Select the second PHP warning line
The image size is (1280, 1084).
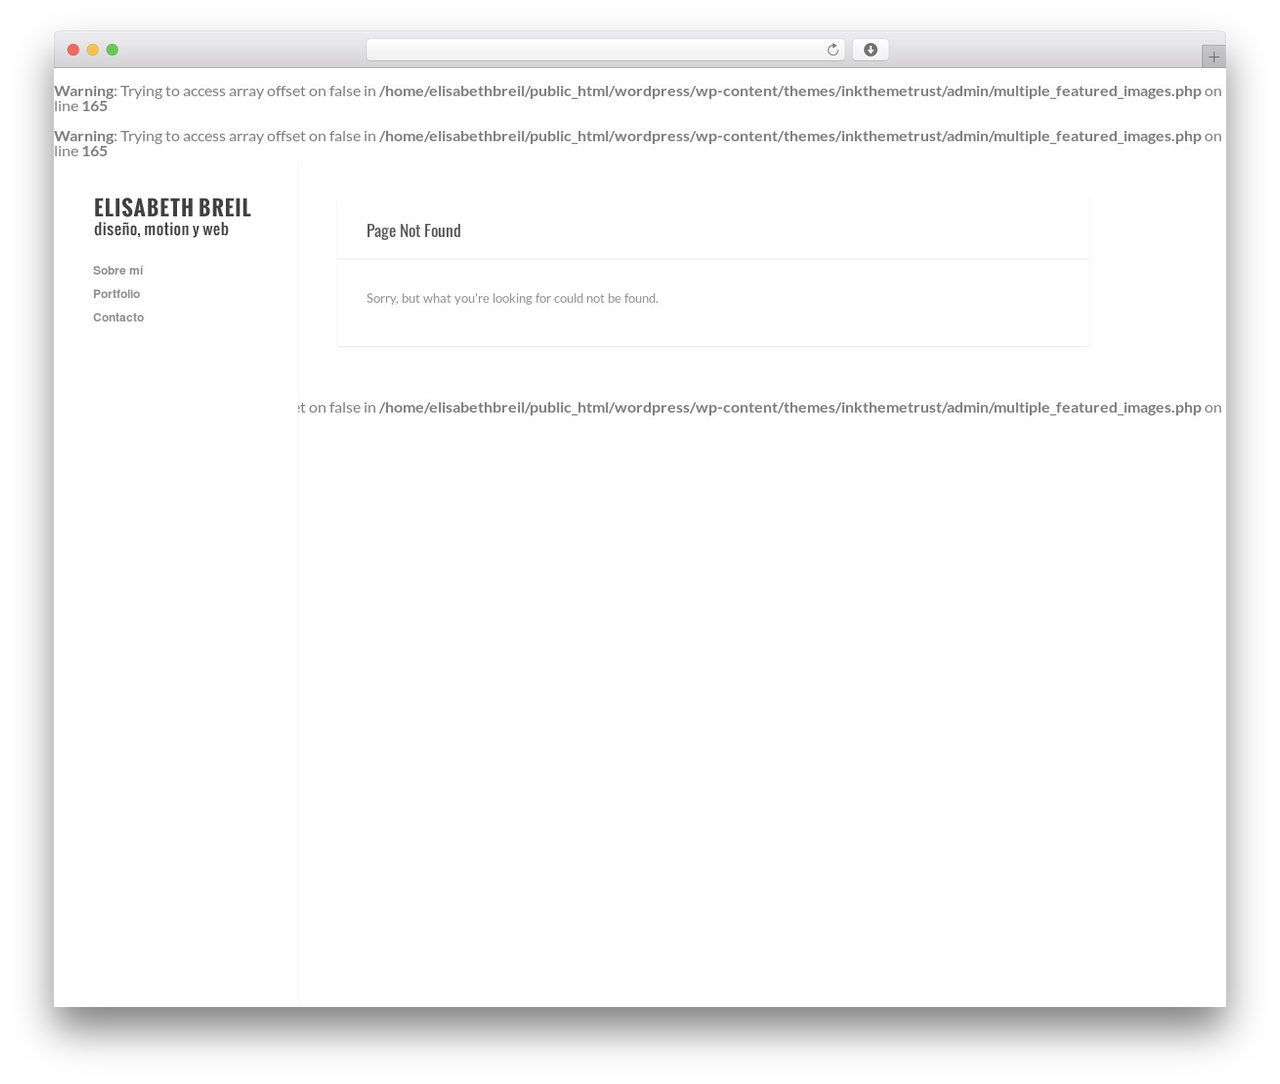[638, 143]
